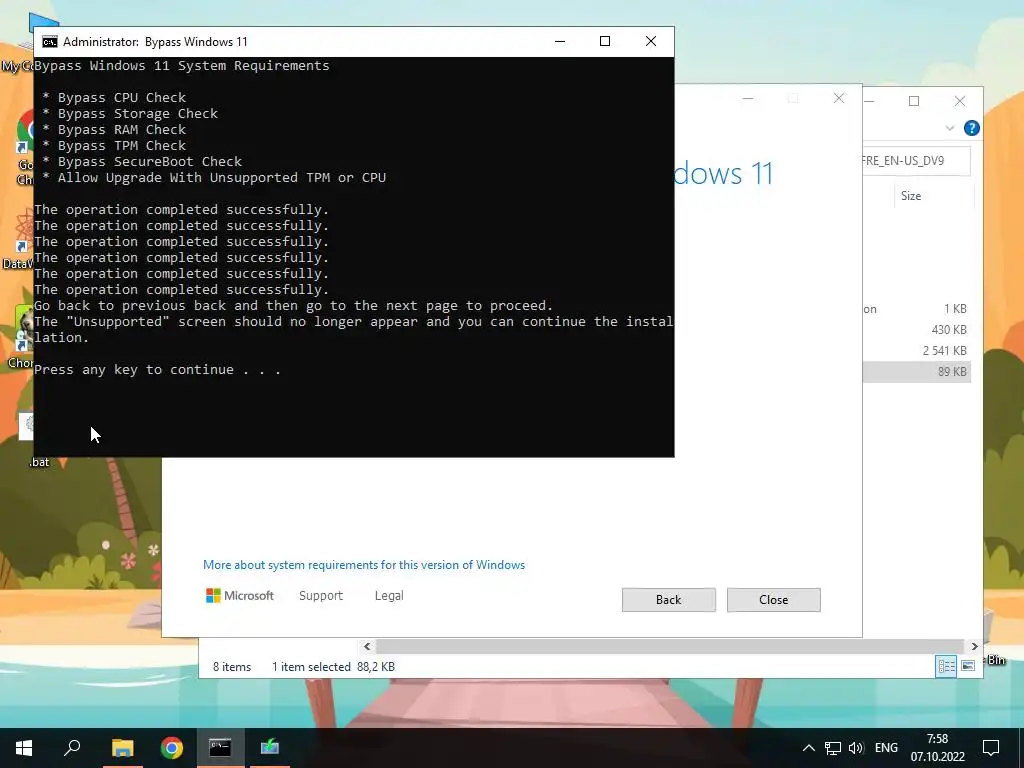The image size is (1024, 768).
Task: Open the clock and date flyout
Action: click(x=938, y=748)
